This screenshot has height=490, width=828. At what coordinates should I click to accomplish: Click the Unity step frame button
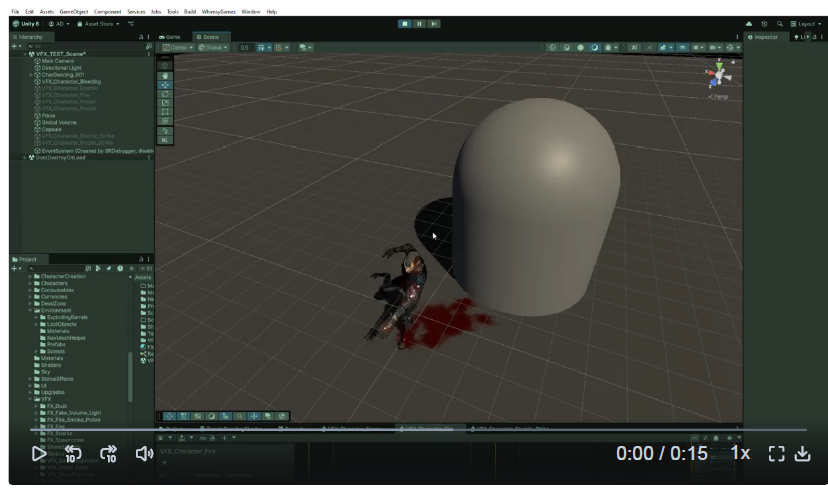tap(433, 23)
